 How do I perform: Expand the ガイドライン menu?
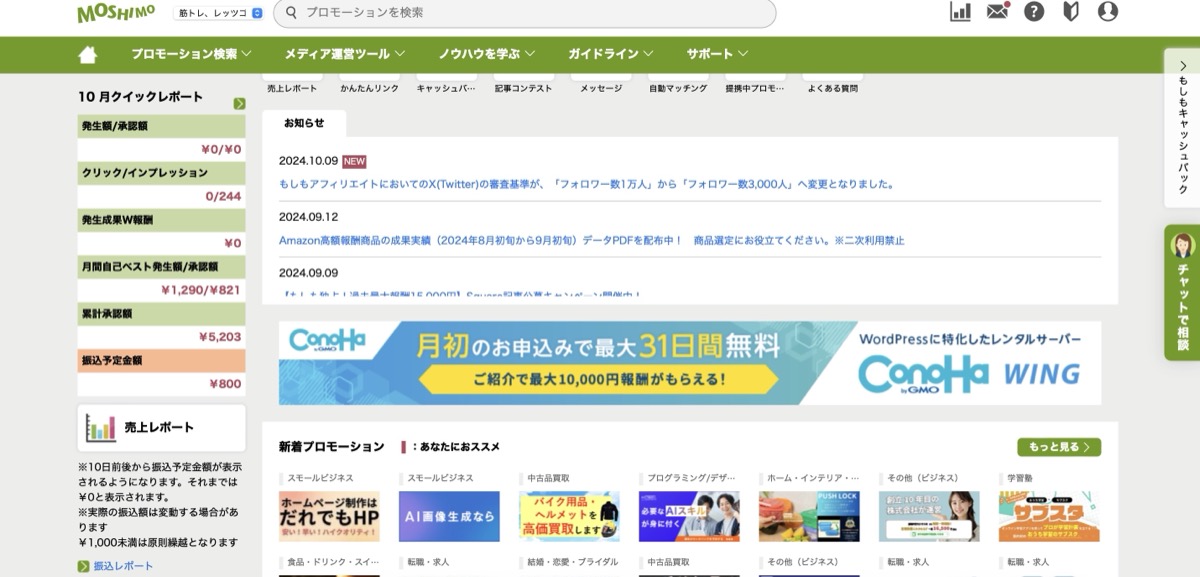611,54
